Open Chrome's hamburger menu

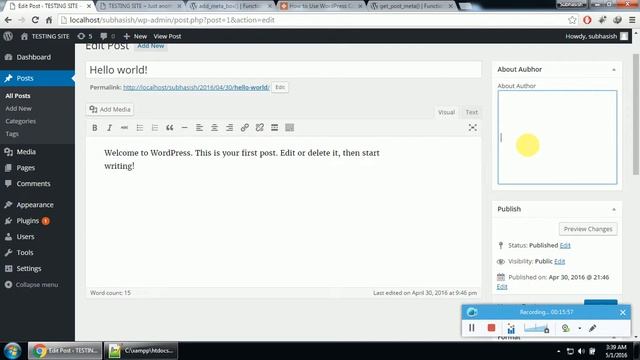[632, 20]
